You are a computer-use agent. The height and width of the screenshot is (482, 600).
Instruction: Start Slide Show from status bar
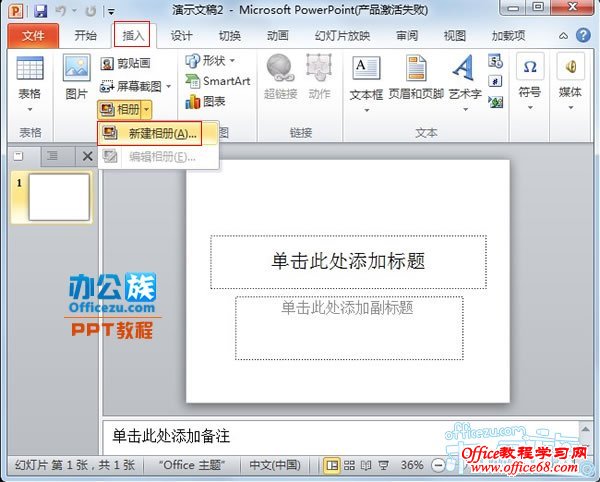[383, 466]
